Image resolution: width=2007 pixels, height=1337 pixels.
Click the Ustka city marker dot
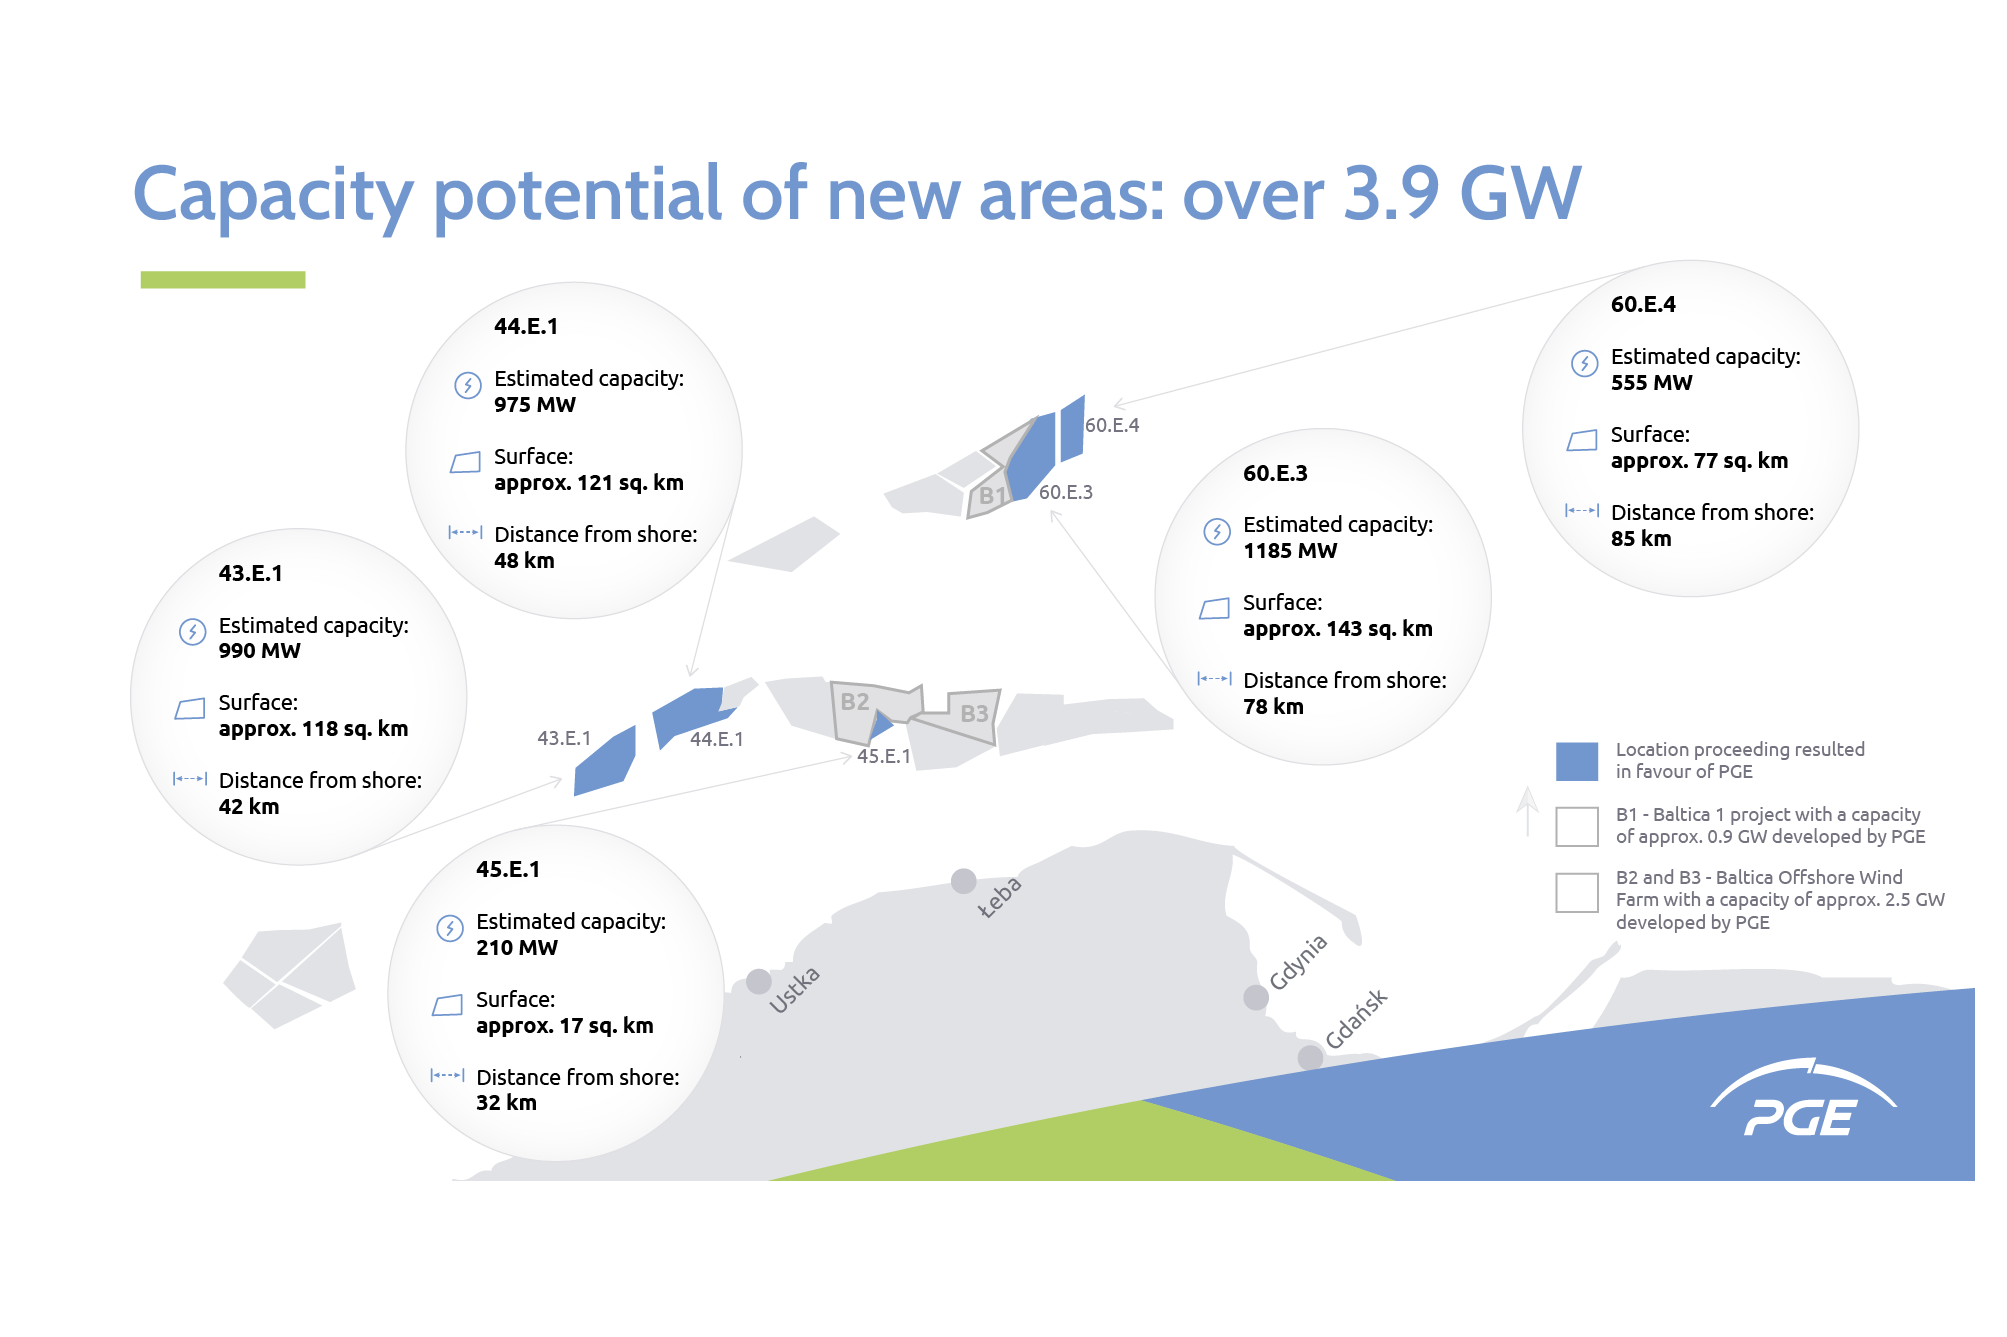759,981
